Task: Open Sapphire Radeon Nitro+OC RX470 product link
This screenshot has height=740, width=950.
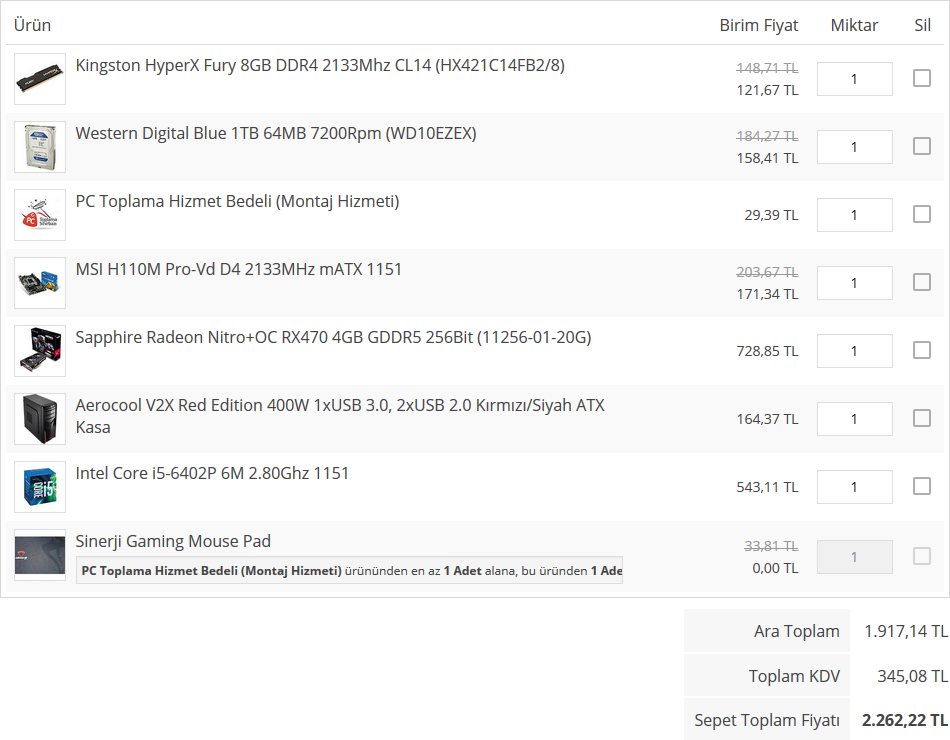Action: pyautogui.click(x=333, y=337)
